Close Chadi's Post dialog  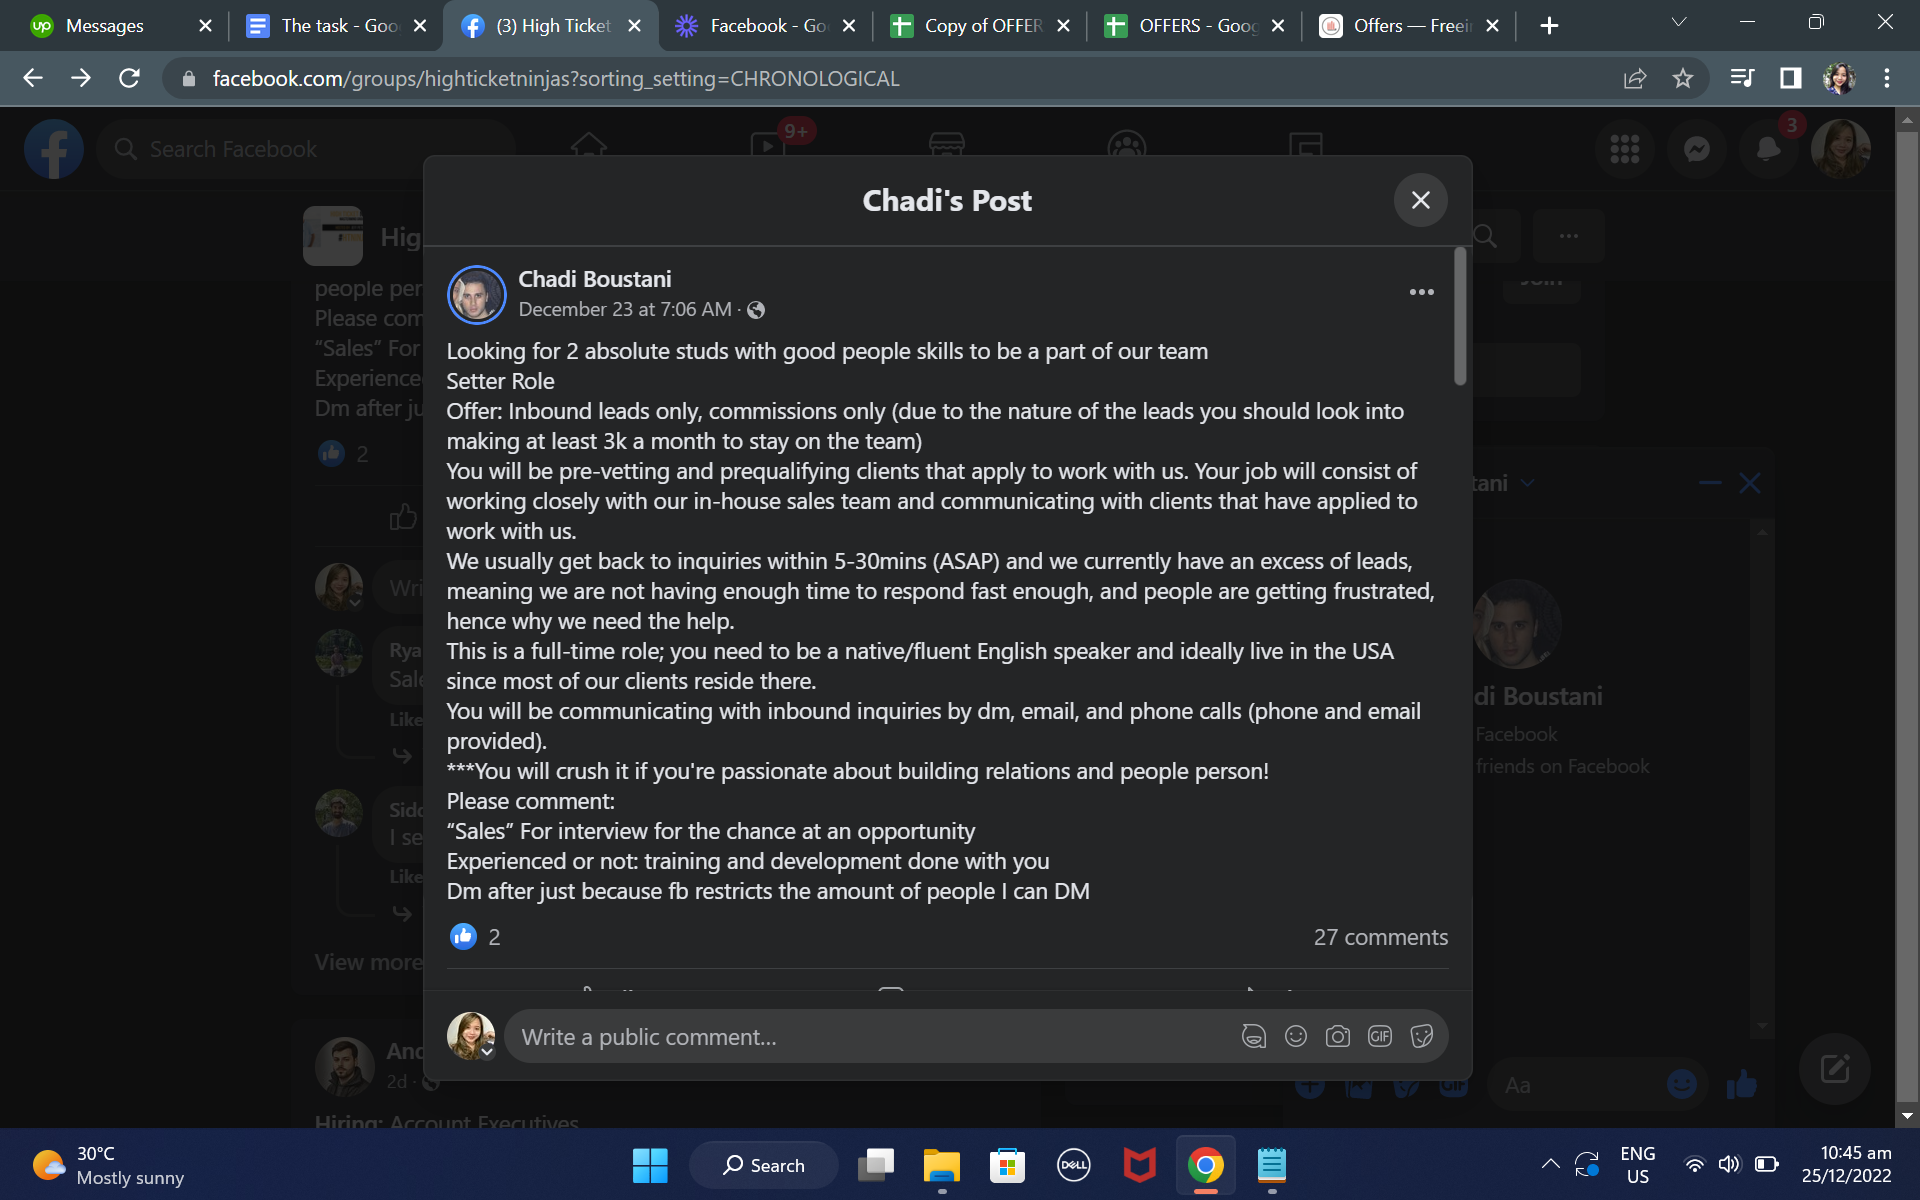point(1420,200)
